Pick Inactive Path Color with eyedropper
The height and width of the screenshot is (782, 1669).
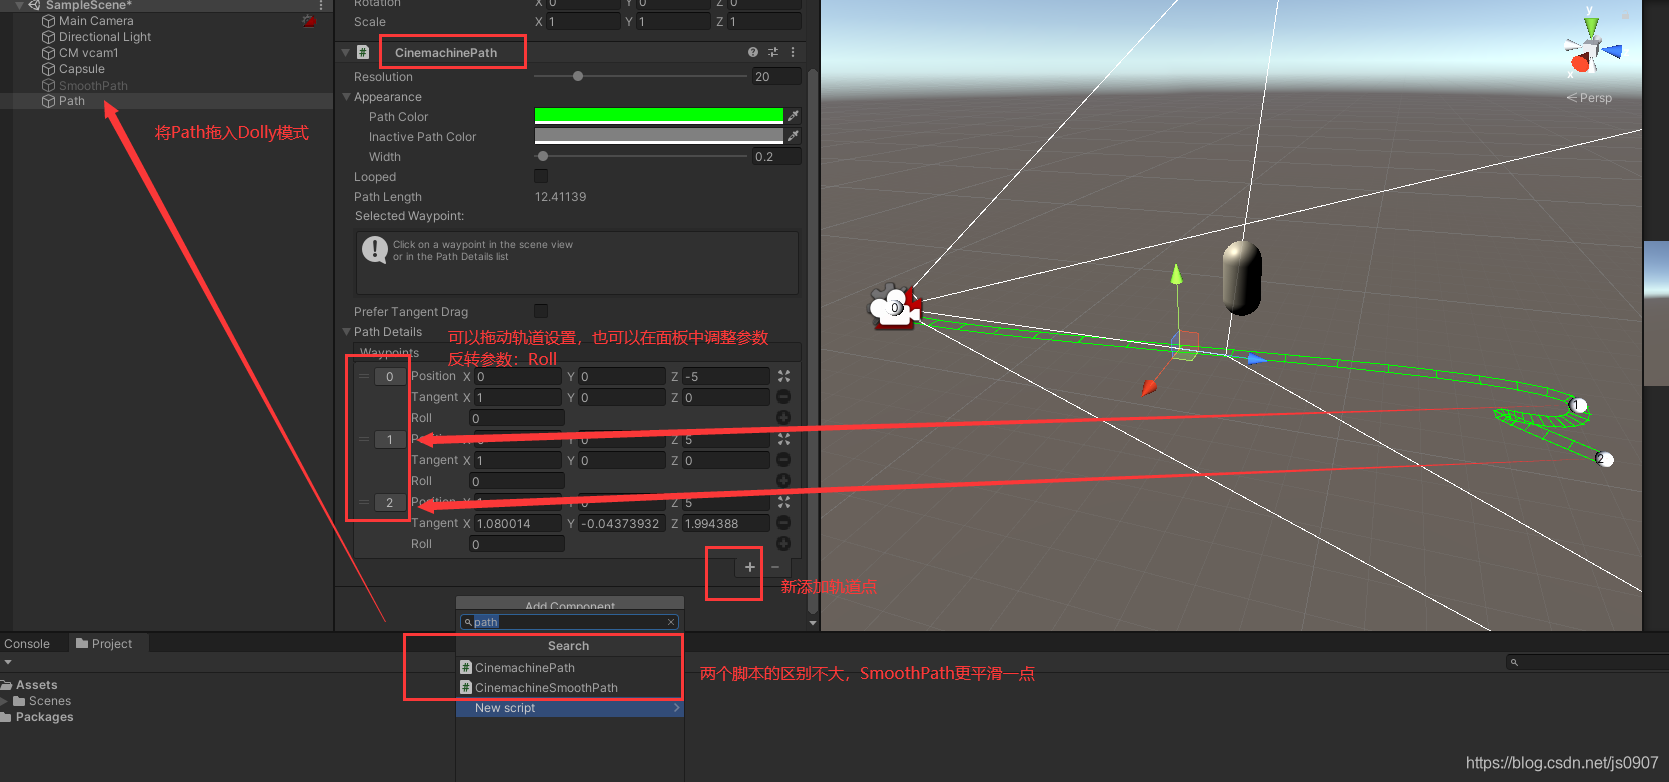[x=793, y=136]
